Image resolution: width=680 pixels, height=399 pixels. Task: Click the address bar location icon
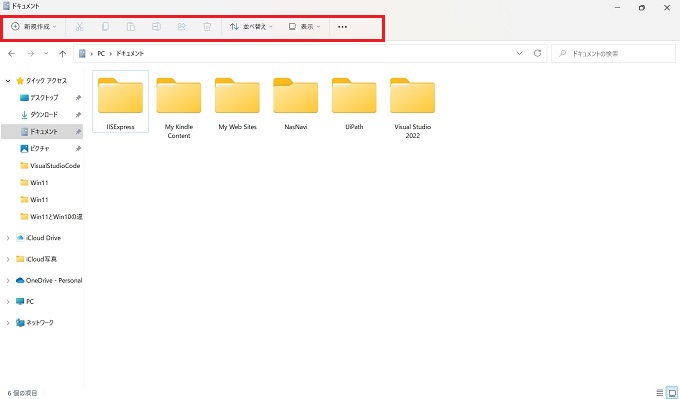tap(82, 53)
